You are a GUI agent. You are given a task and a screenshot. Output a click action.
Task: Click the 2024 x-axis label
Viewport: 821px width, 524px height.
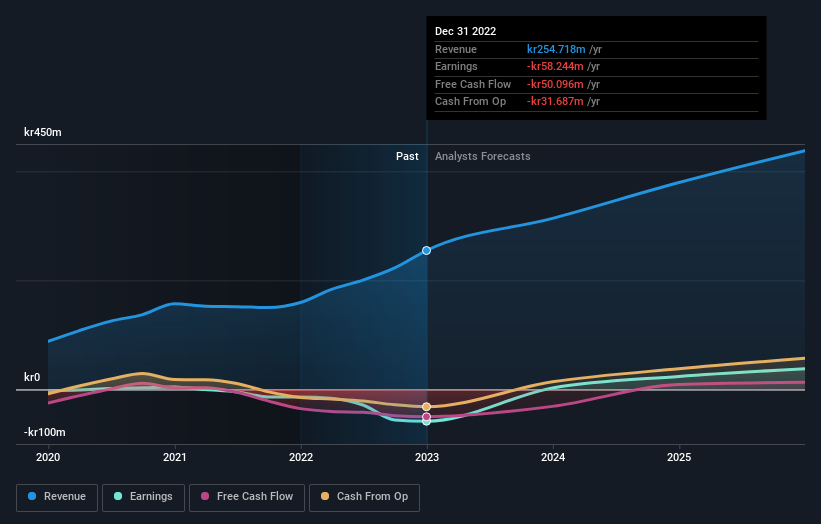tap(553, 457)
